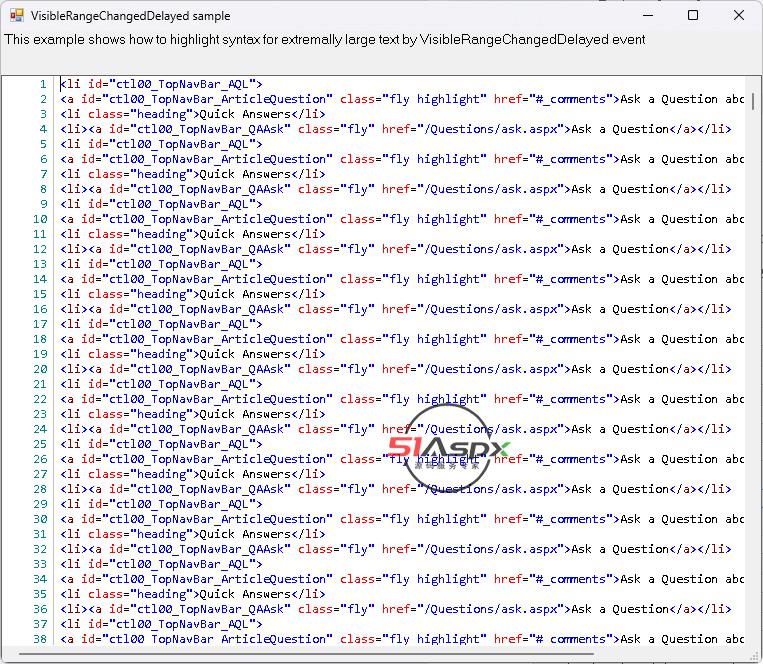The width and height of the screenshot is (763, 664).
Task: Click the application icon in the title bar
Action: [x=17, y=16]
